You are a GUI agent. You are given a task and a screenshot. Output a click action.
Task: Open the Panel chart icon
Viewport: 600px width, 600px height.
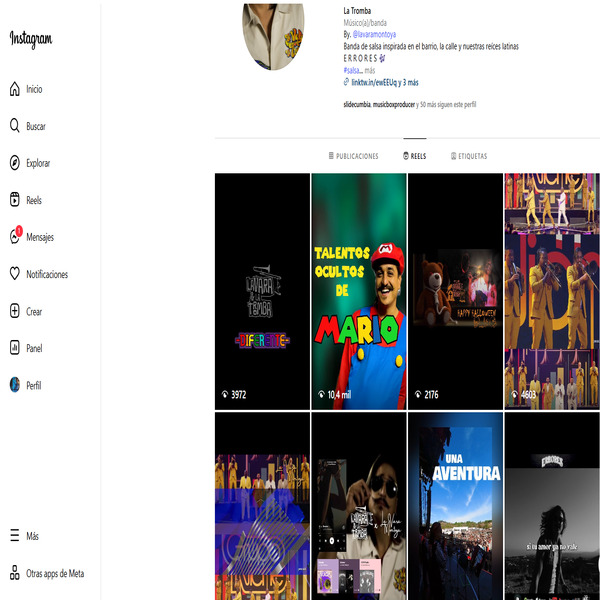pyautogui.click(x=15, y=348)
